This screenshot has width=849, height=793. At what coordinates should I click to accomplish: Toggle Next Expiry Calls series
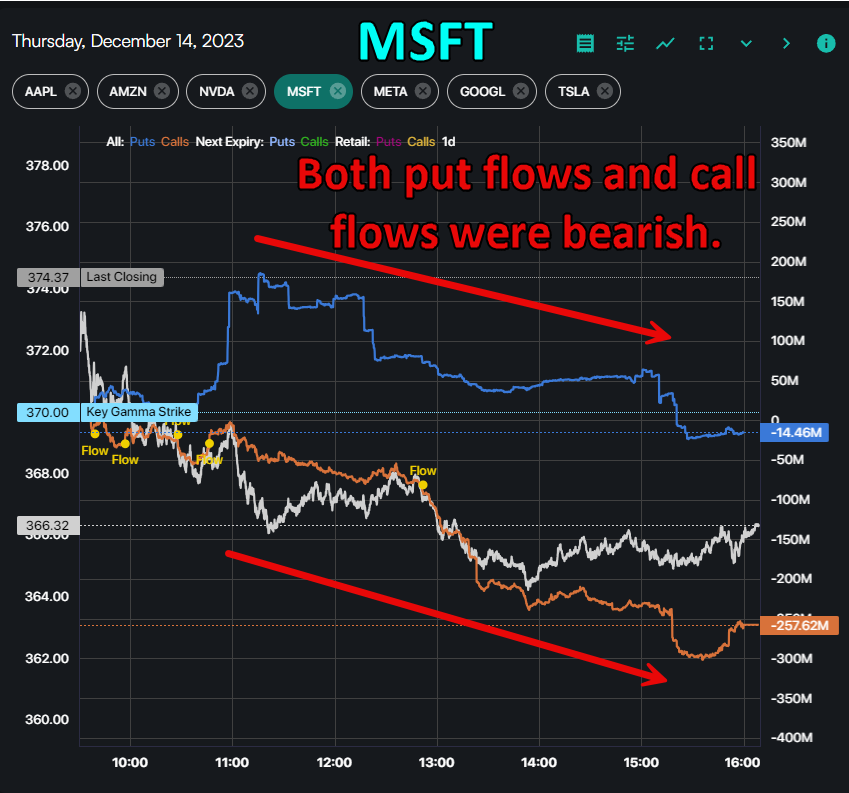(x=315, y=142)
